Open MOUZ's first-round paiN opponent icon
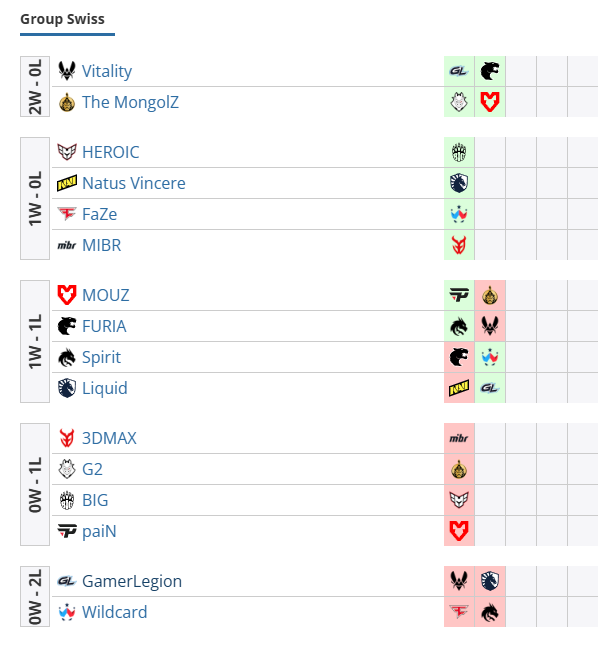 coord(459,295)
